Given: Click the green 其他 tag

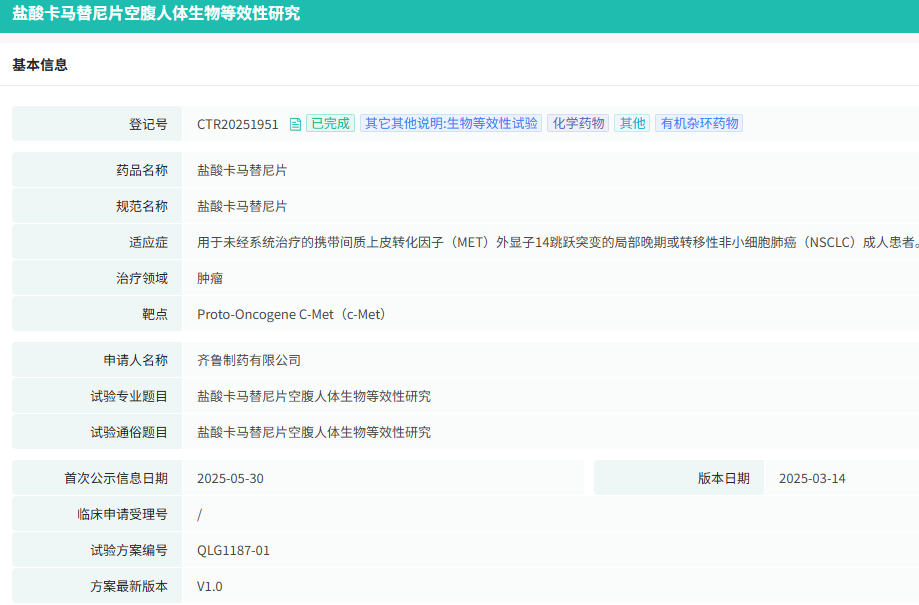Looking at the screenshot, I should [632, 123].
